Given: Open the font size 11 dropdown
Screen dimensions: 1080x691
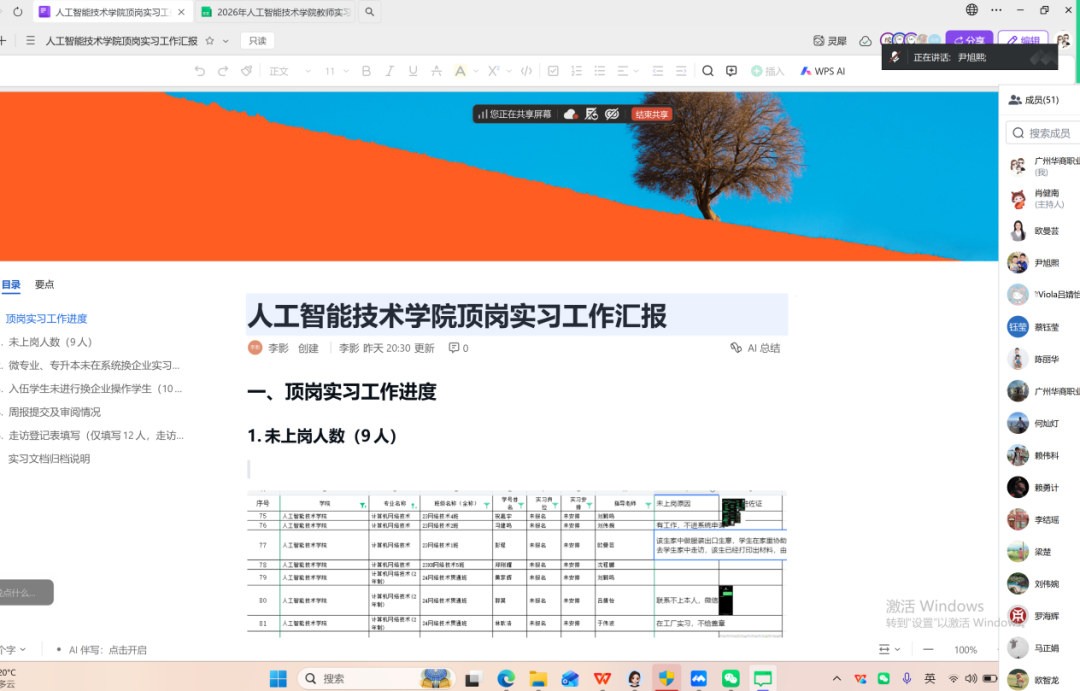Looking at the screenshot, I should [337, 71].
